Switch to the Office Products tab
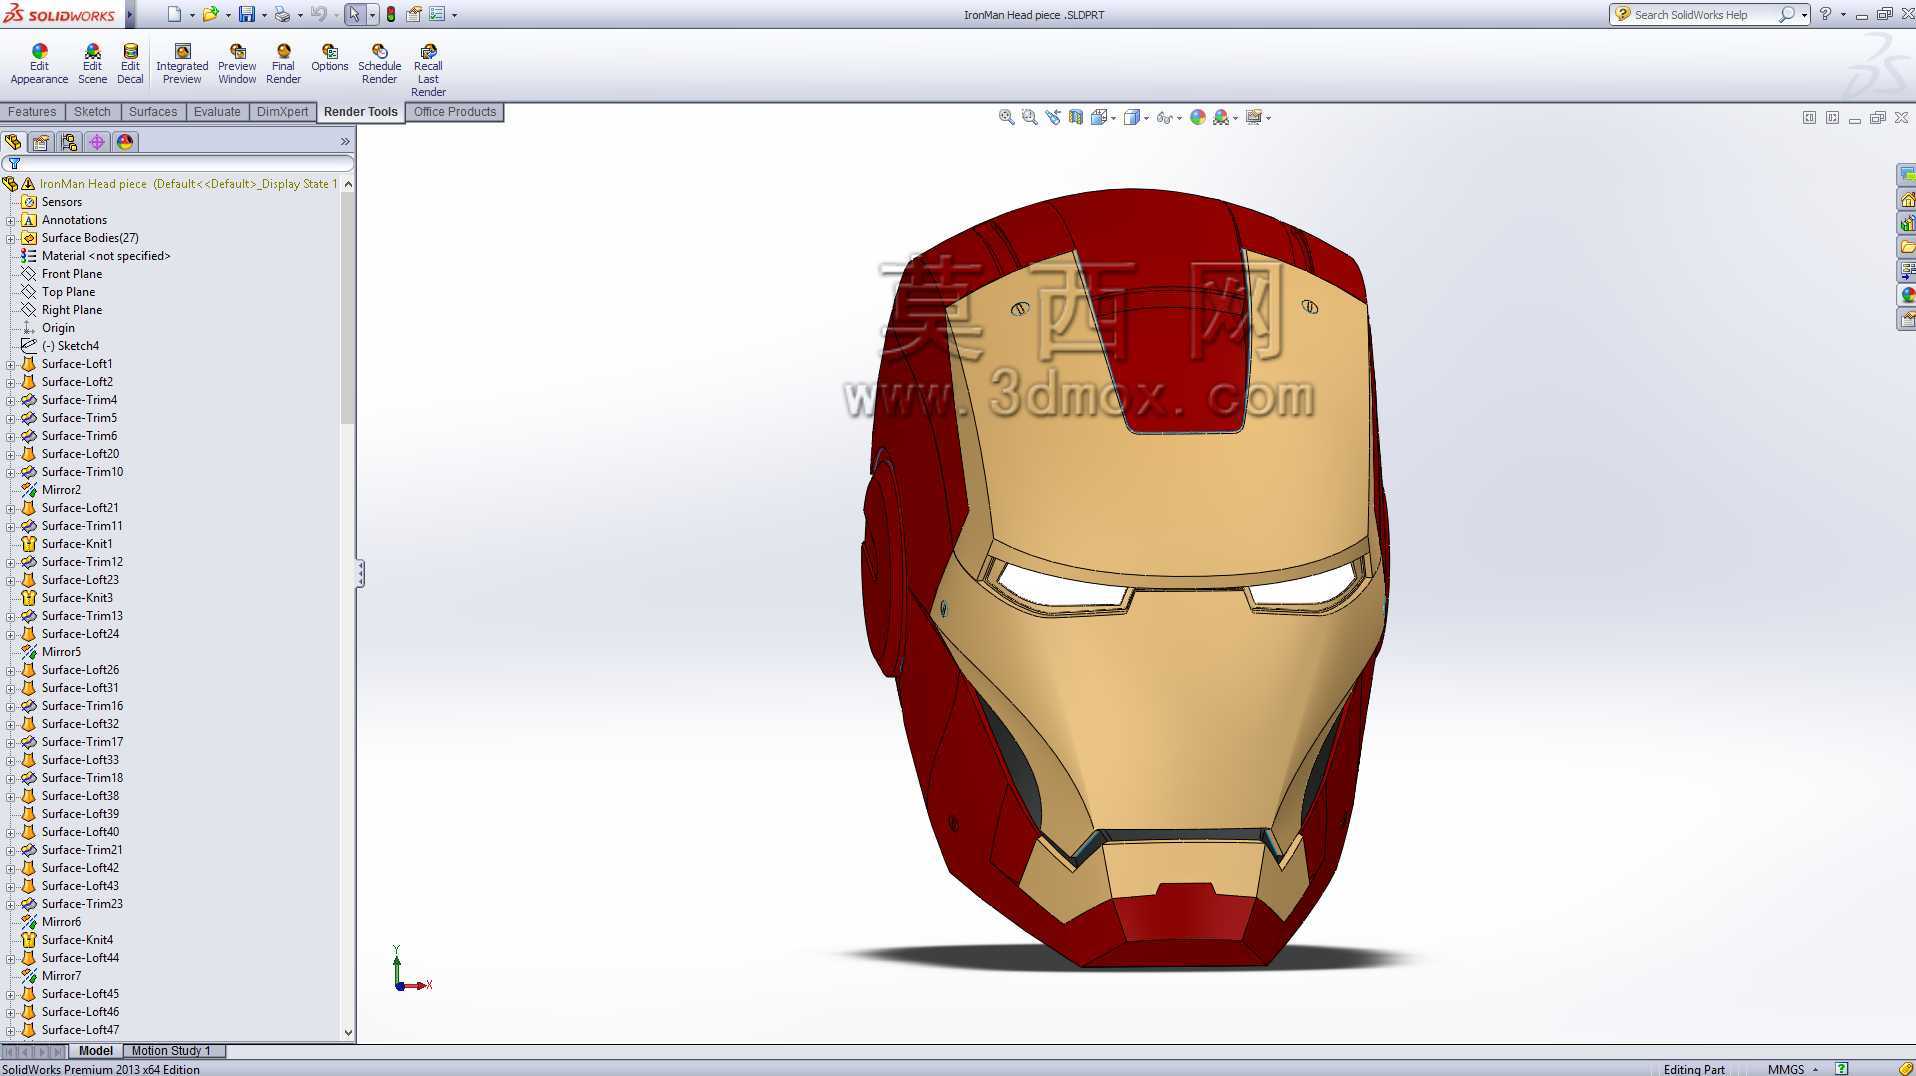The width and height of the screenshot is (1916, 1076). 455,112
